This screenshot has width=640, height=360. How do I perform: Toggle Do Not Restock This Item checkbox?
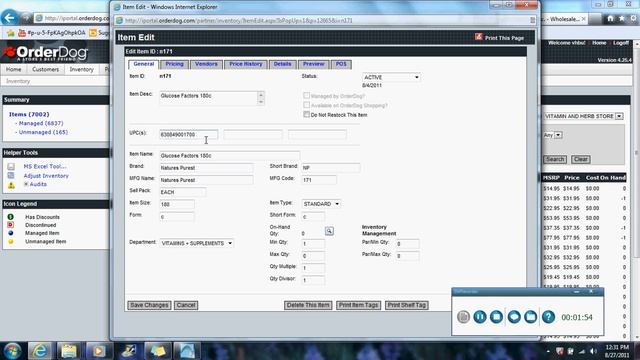coord(307,115)
